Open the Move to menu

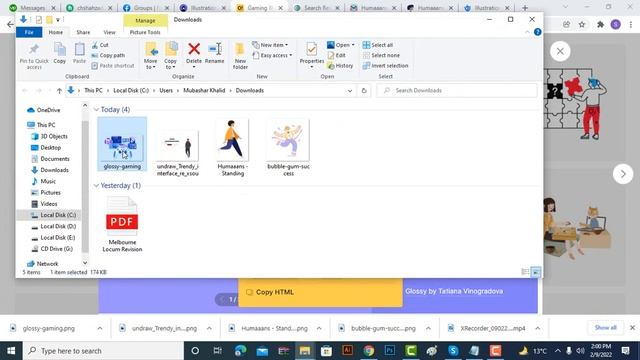pos(151,56)
